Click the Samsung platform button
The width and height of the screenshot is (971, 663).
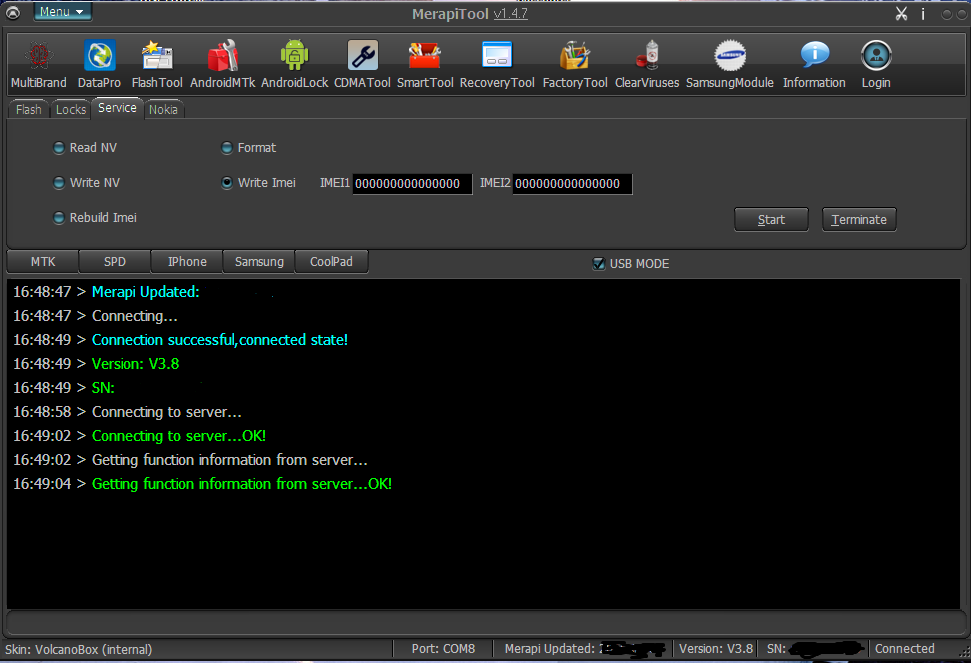click(x=259, y=262)
